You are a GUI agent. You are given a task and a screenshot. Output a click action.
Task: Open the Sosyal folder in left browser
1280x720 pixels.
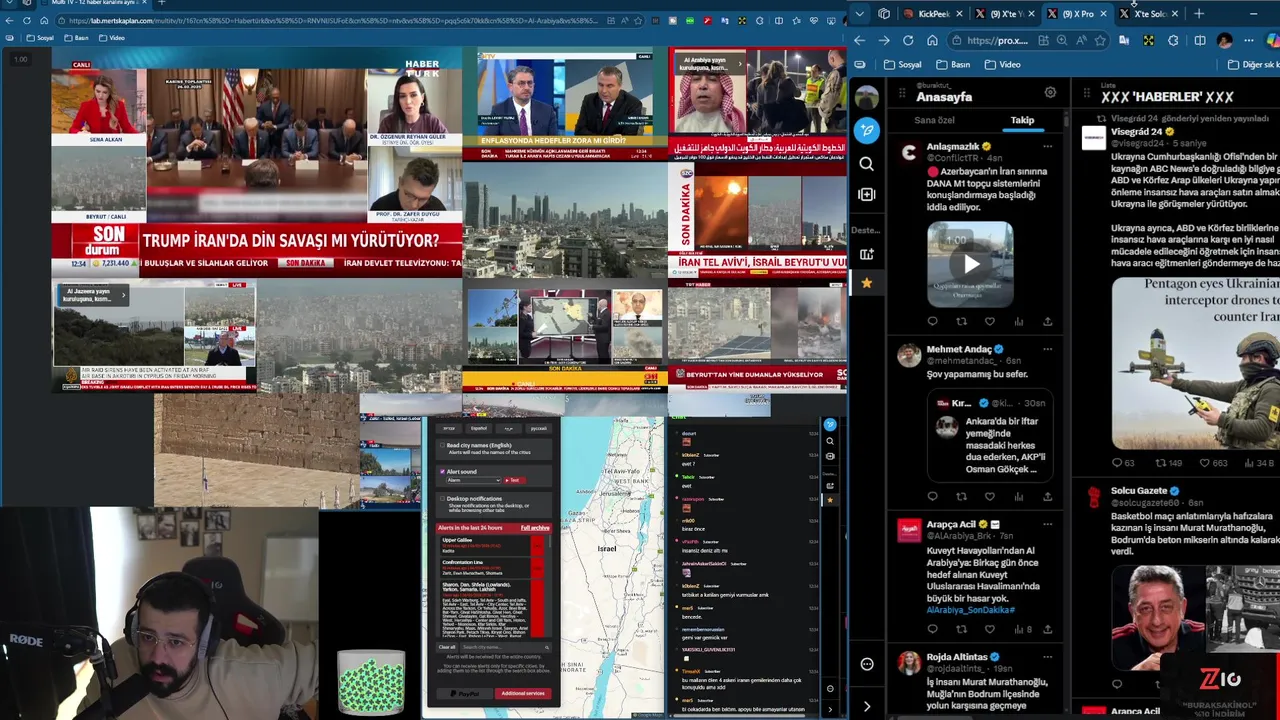pyautogui.click(x=40, y=38)
